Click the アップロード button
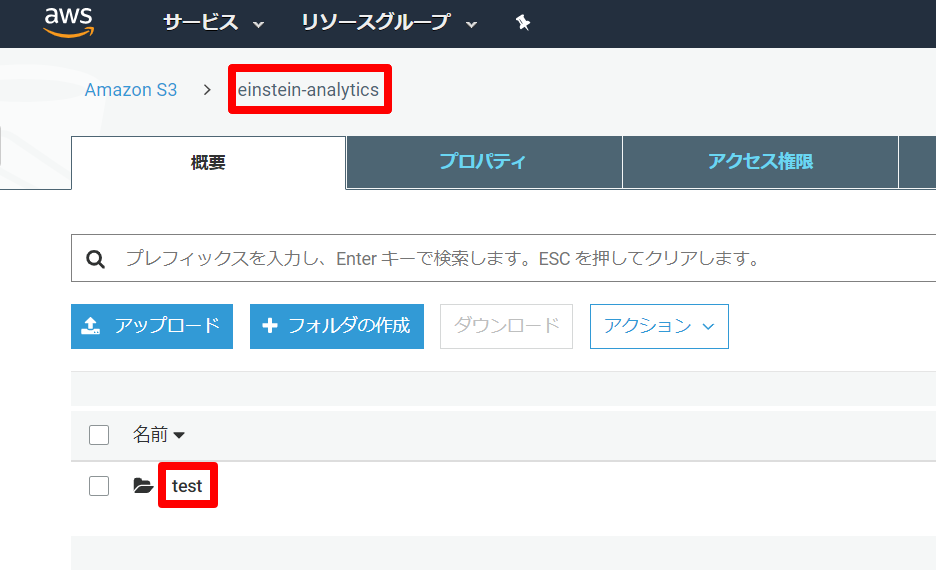Screen dimensions: 936x578 [x=152, y=326]
